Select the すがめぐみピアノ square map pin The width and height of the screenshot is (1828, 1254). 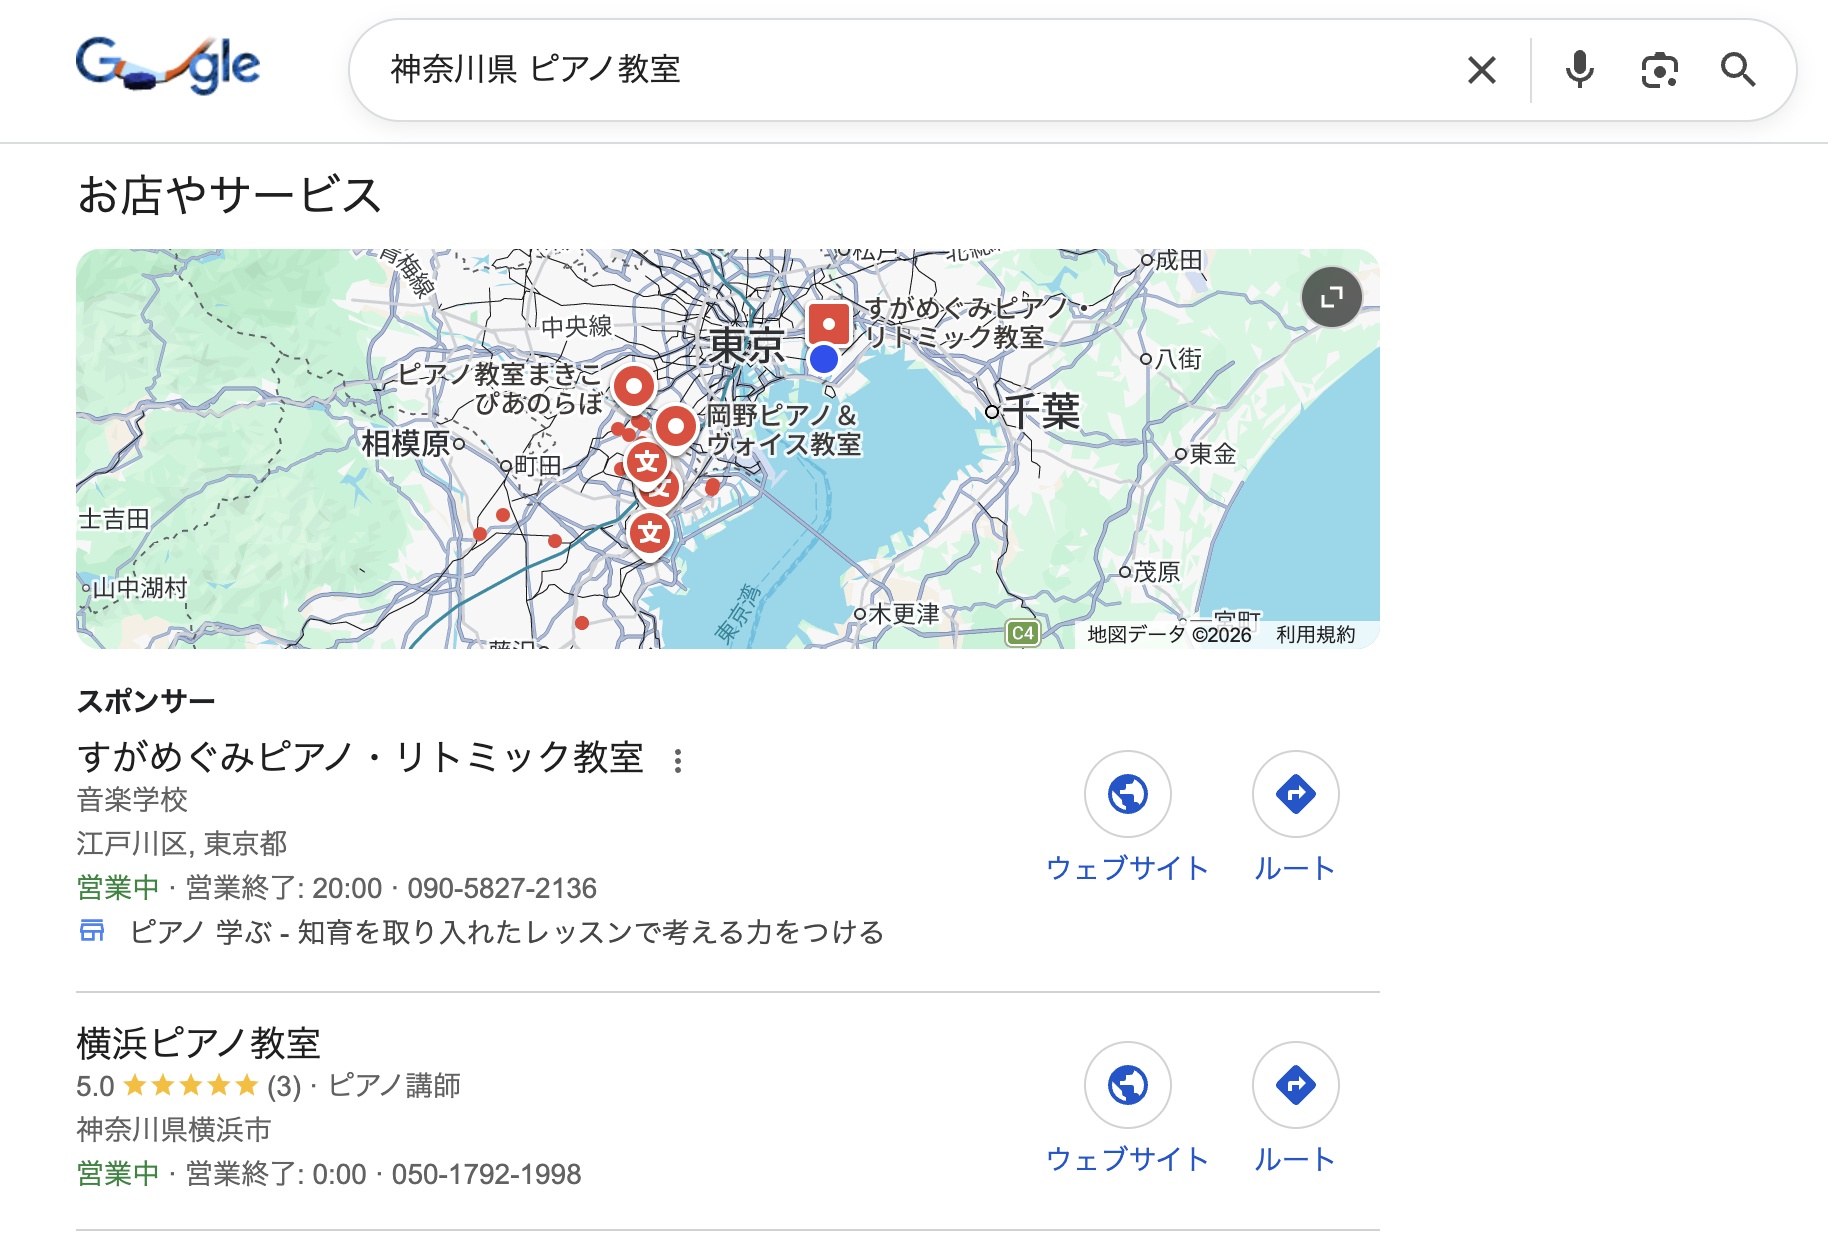click(x=828, y=324)
